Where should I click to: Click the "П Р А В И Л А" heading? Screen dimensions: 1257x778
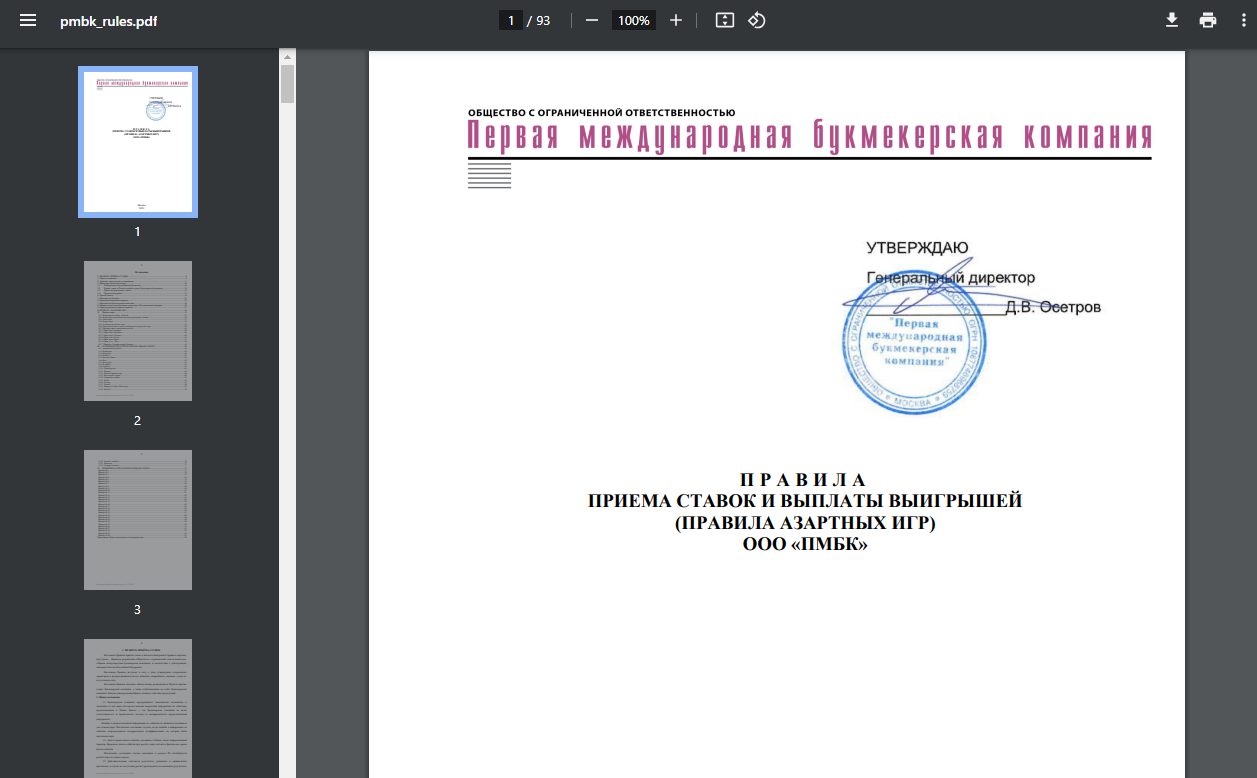tap(802, 481)
